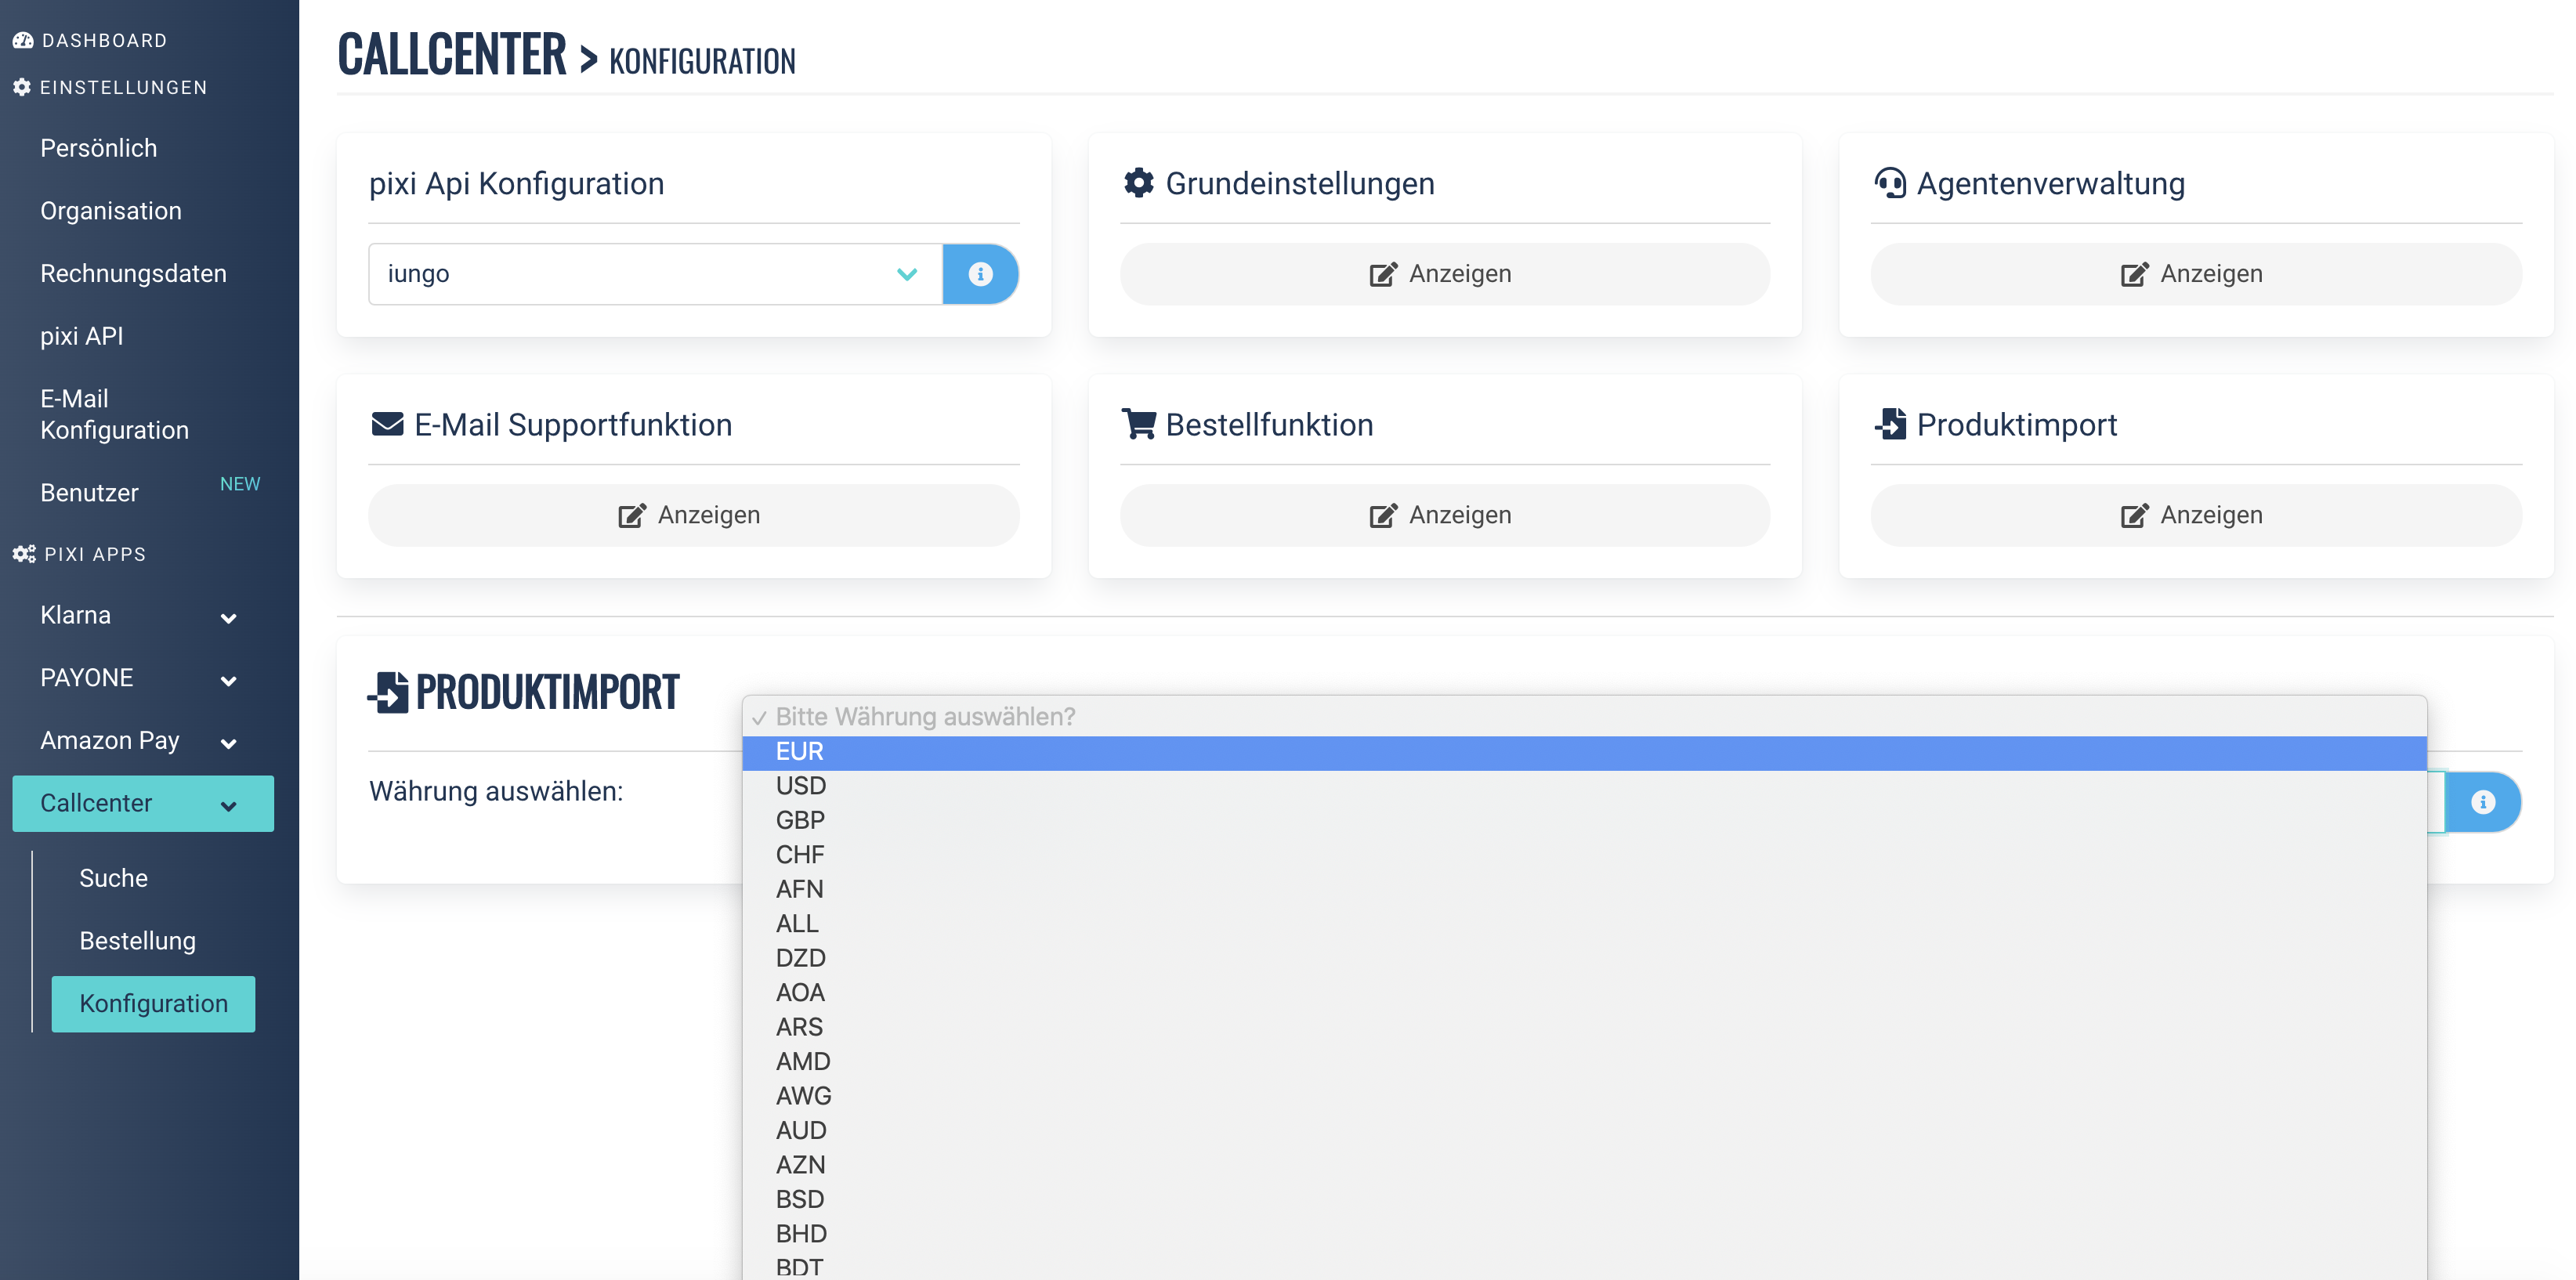Open Callcenter Bestellung subpage
Viewport: 2576px width, 1280px height.
click(138, 941)
